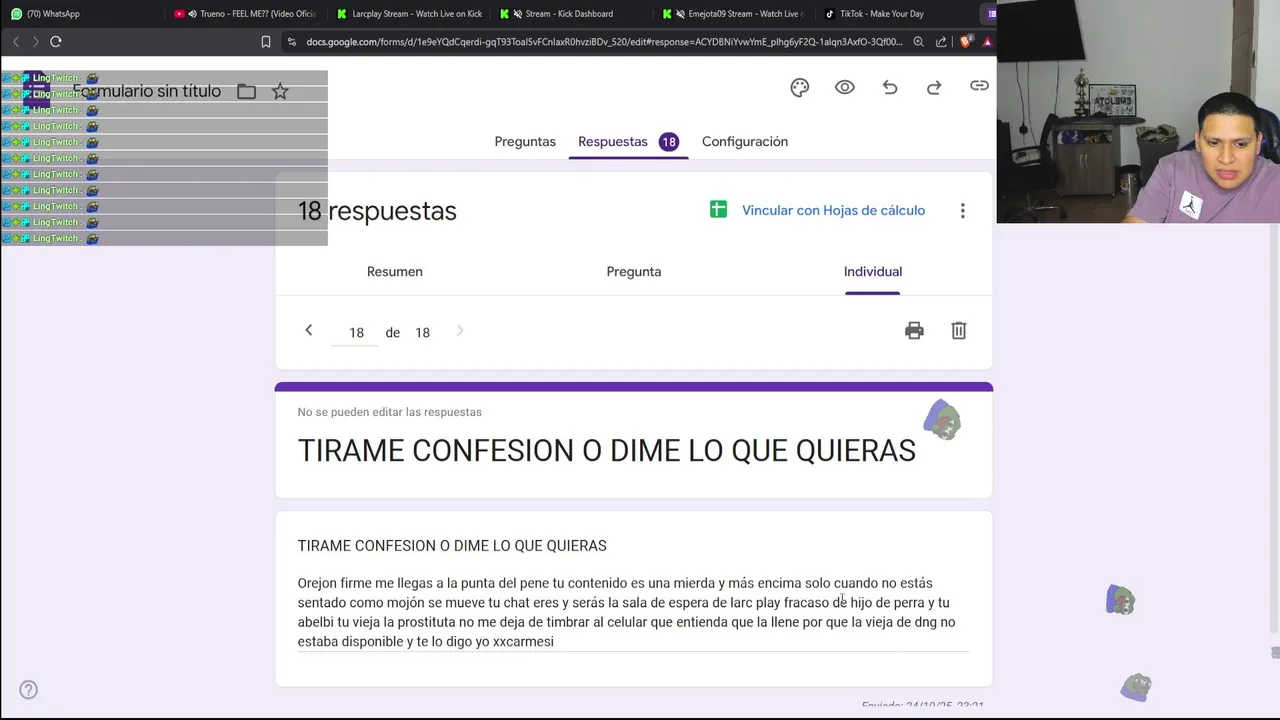This screenshot has height=720, width=1280.
Task: Reload the page with the refresh icon
Action: pos(56,41)
